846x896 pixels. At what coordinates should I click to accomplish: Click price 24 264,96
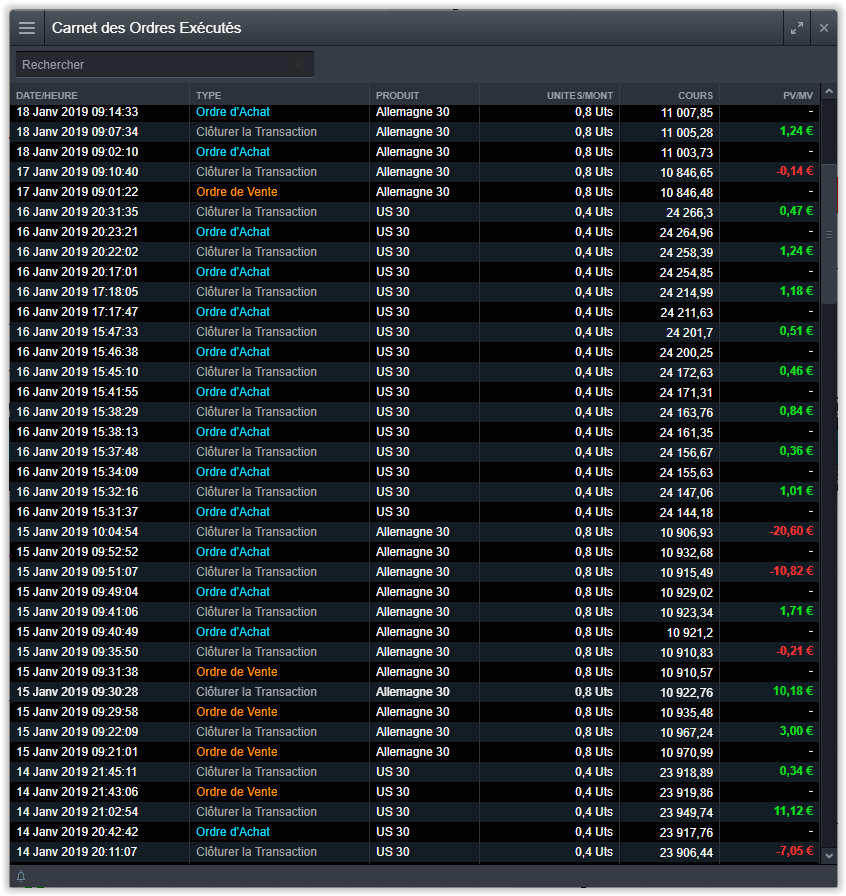click(686, 233)
